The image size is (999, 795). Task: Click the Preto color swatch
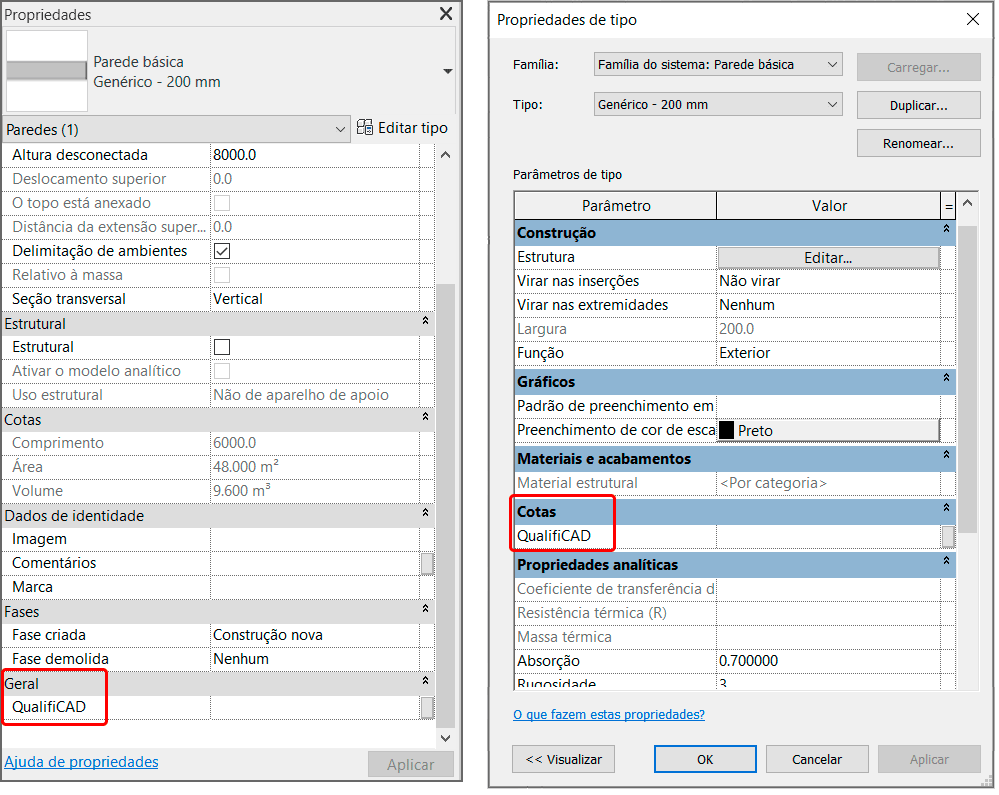point(727,430)
